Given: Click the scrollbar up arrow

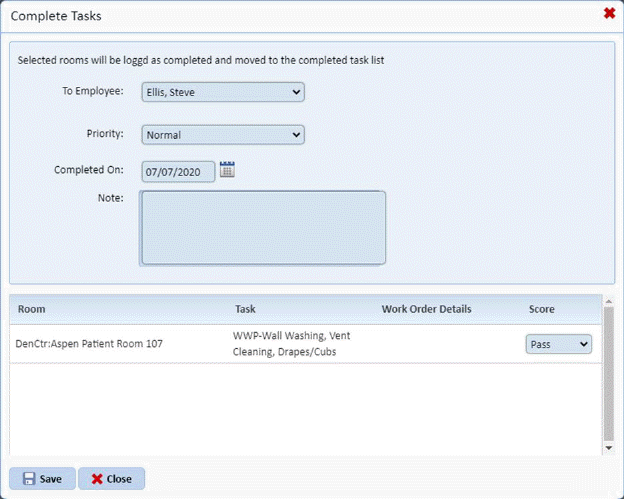Looking at the screenshot, I should pos(609,301).
